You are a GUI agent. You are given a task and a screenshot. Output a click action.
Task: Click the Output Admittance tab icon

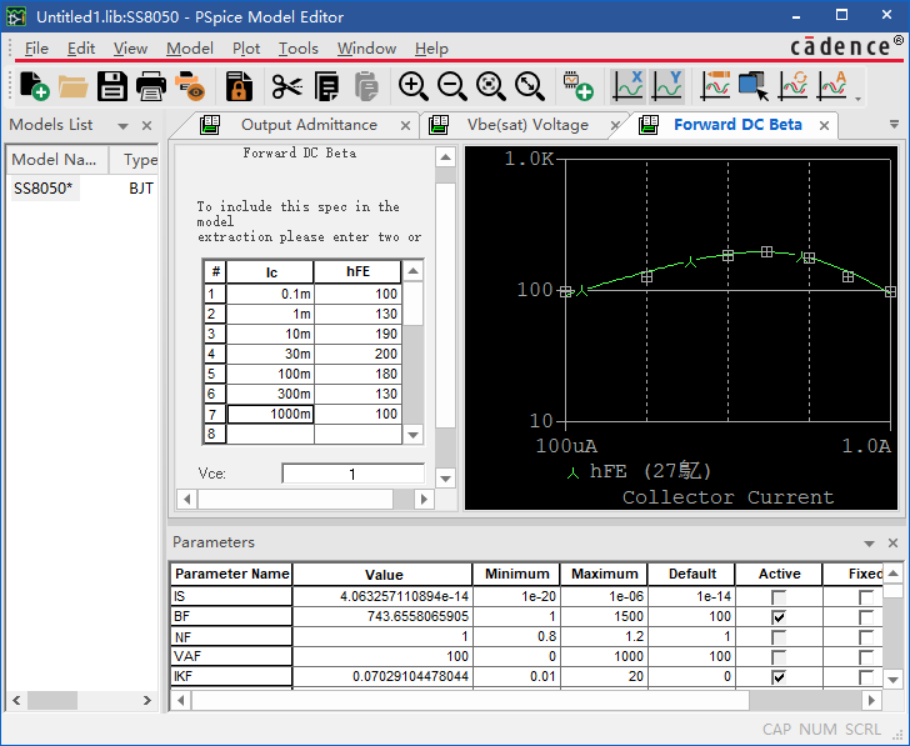coord(210,125)
